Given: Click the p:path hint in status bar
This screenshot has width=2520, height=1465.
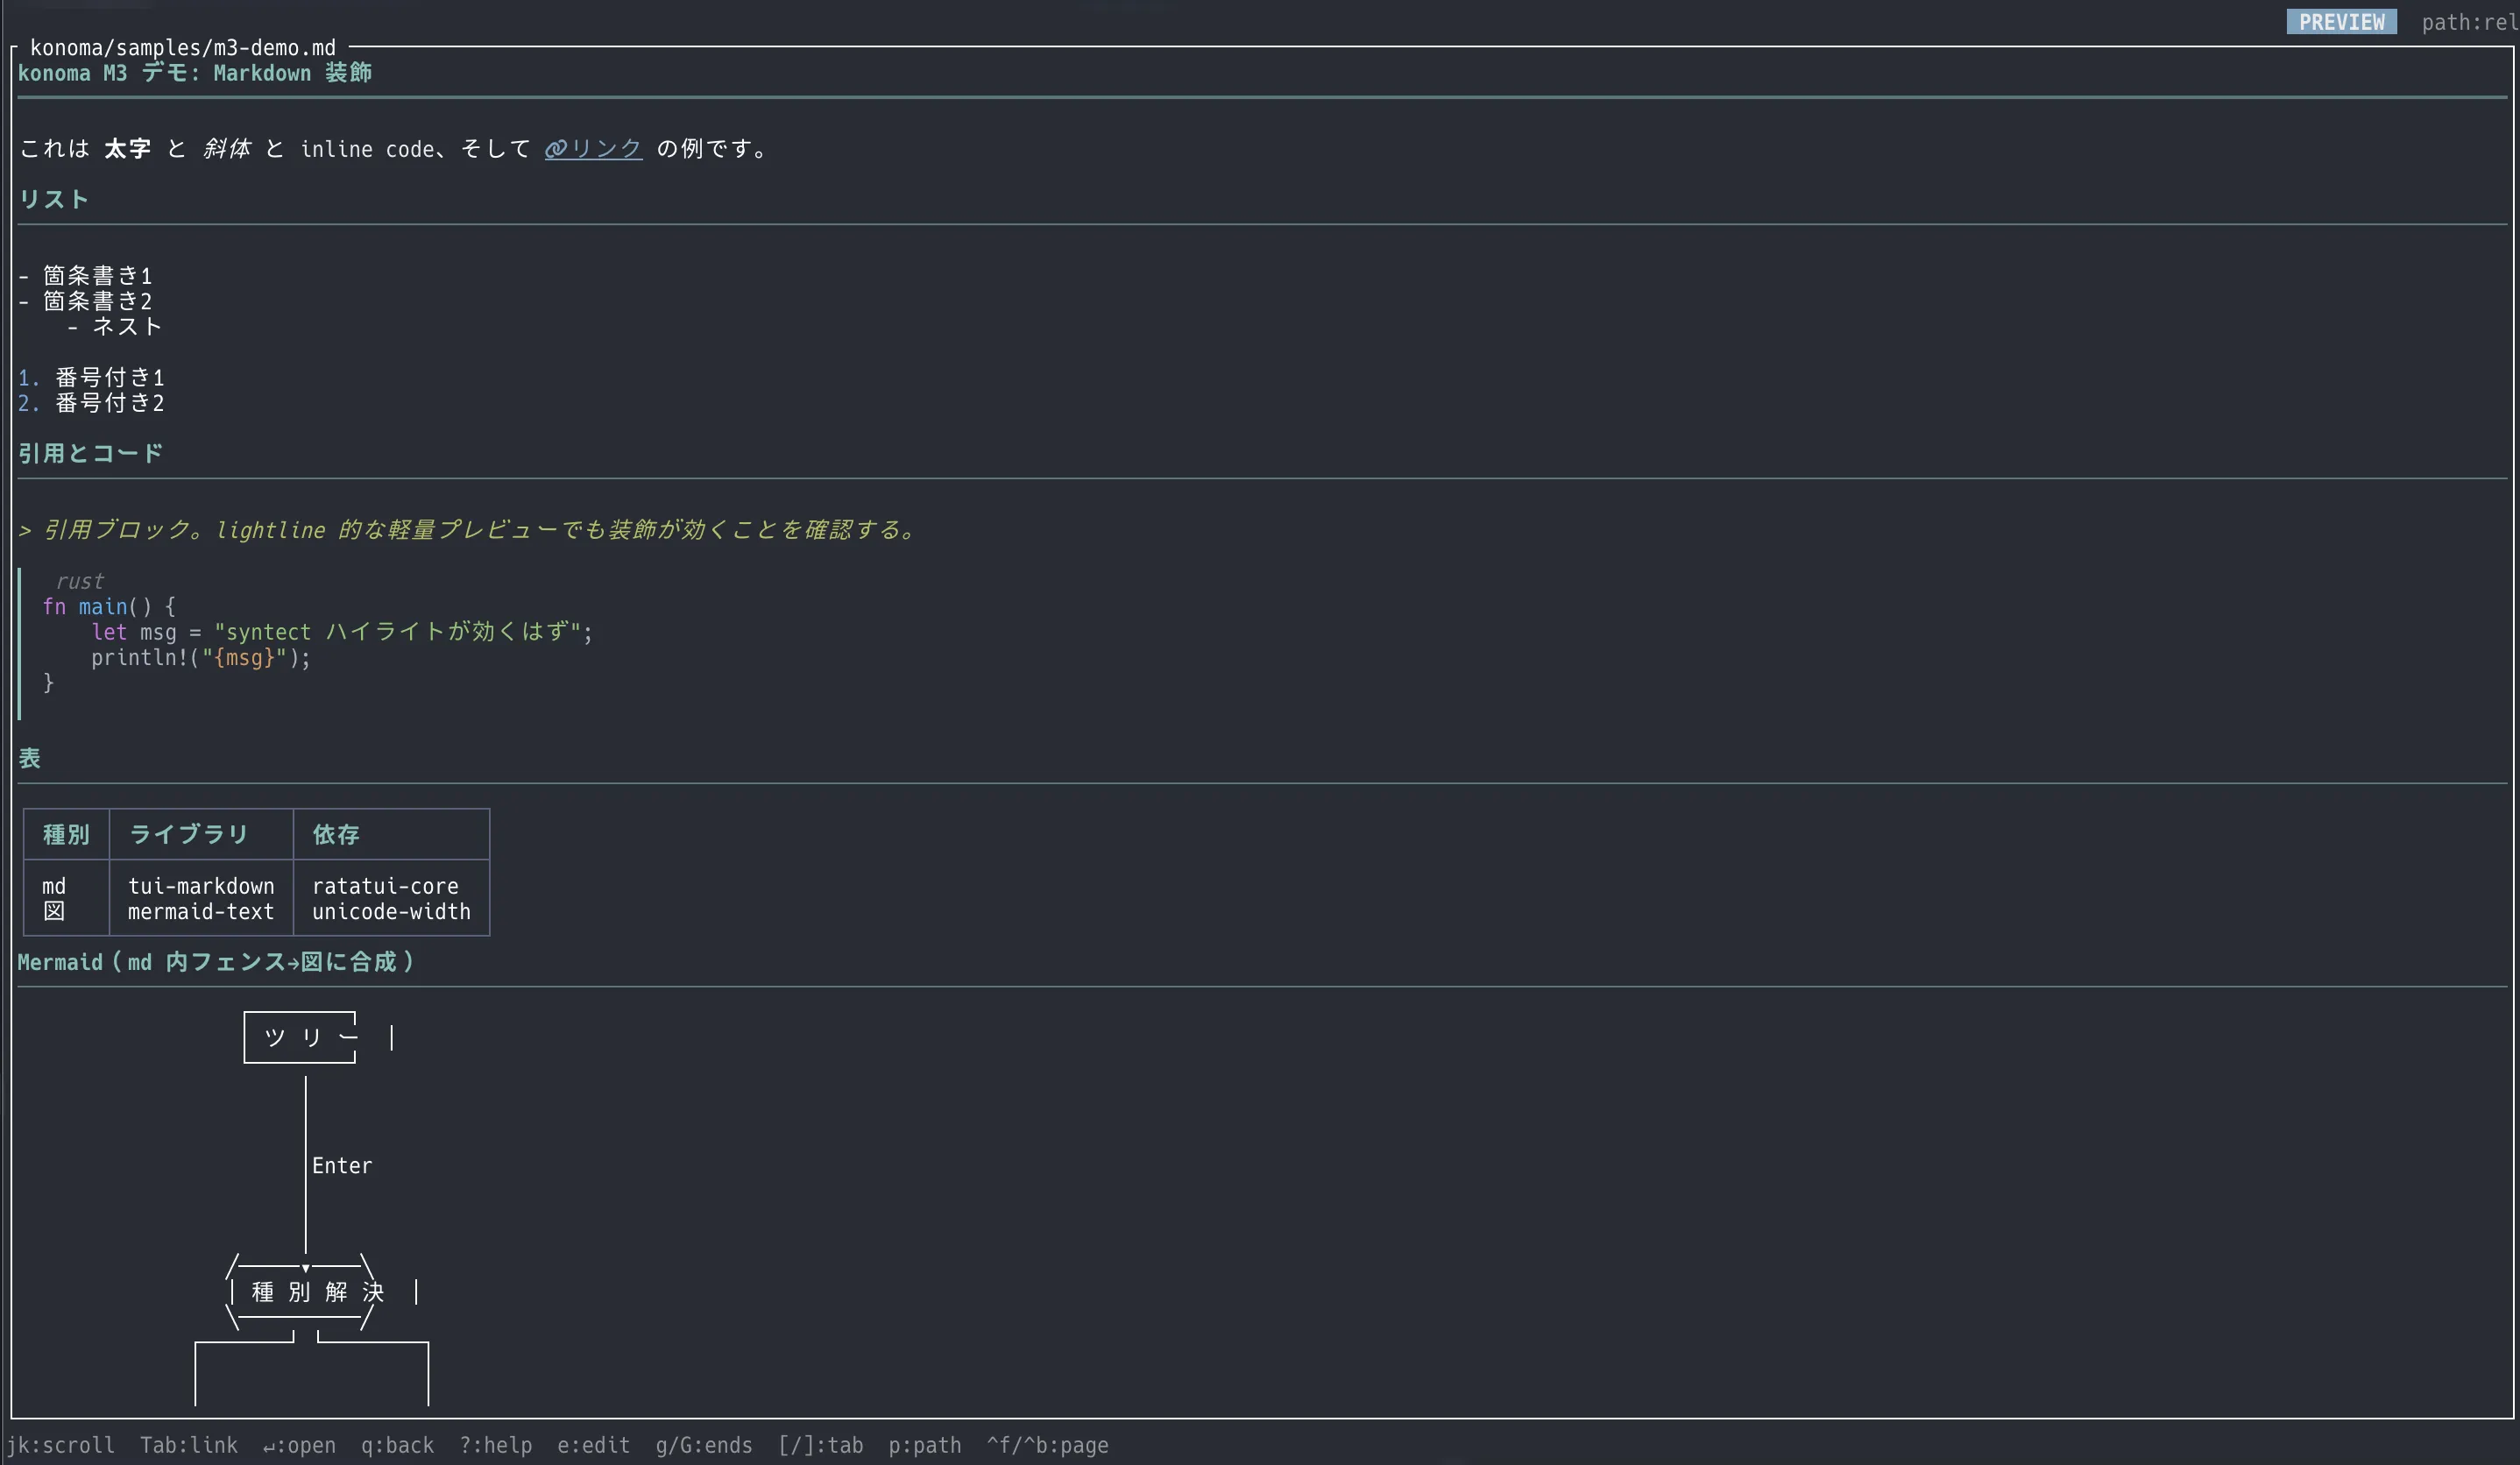Looking at the screenshot, I should [924, 1445].
